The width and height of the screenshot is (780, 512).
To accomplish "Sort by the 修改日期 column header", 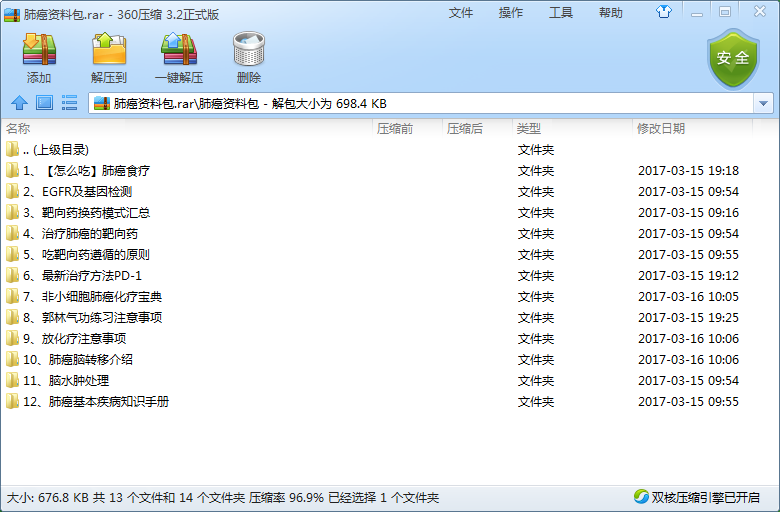I will 693,128.
